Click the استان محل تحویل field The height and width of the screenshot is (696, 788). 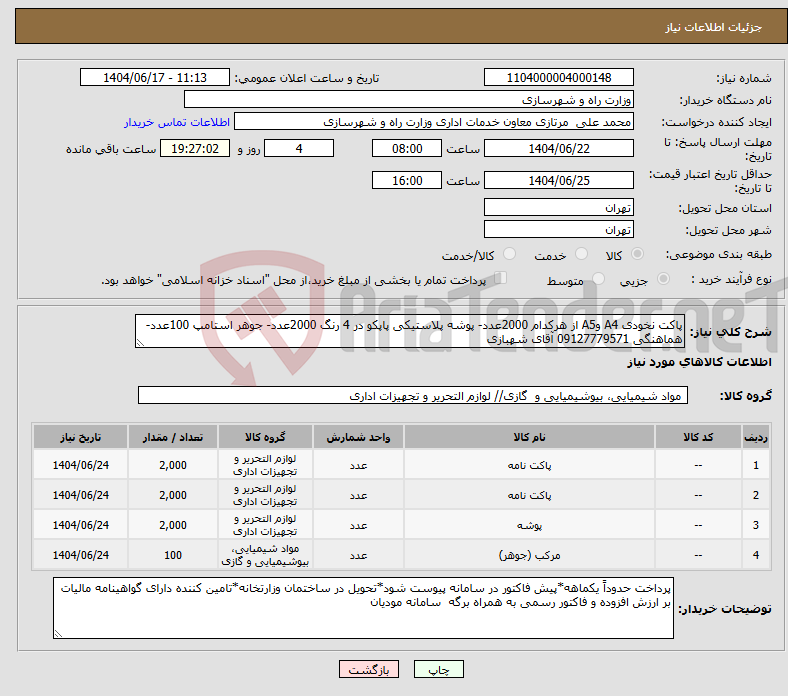coord(558,207)
